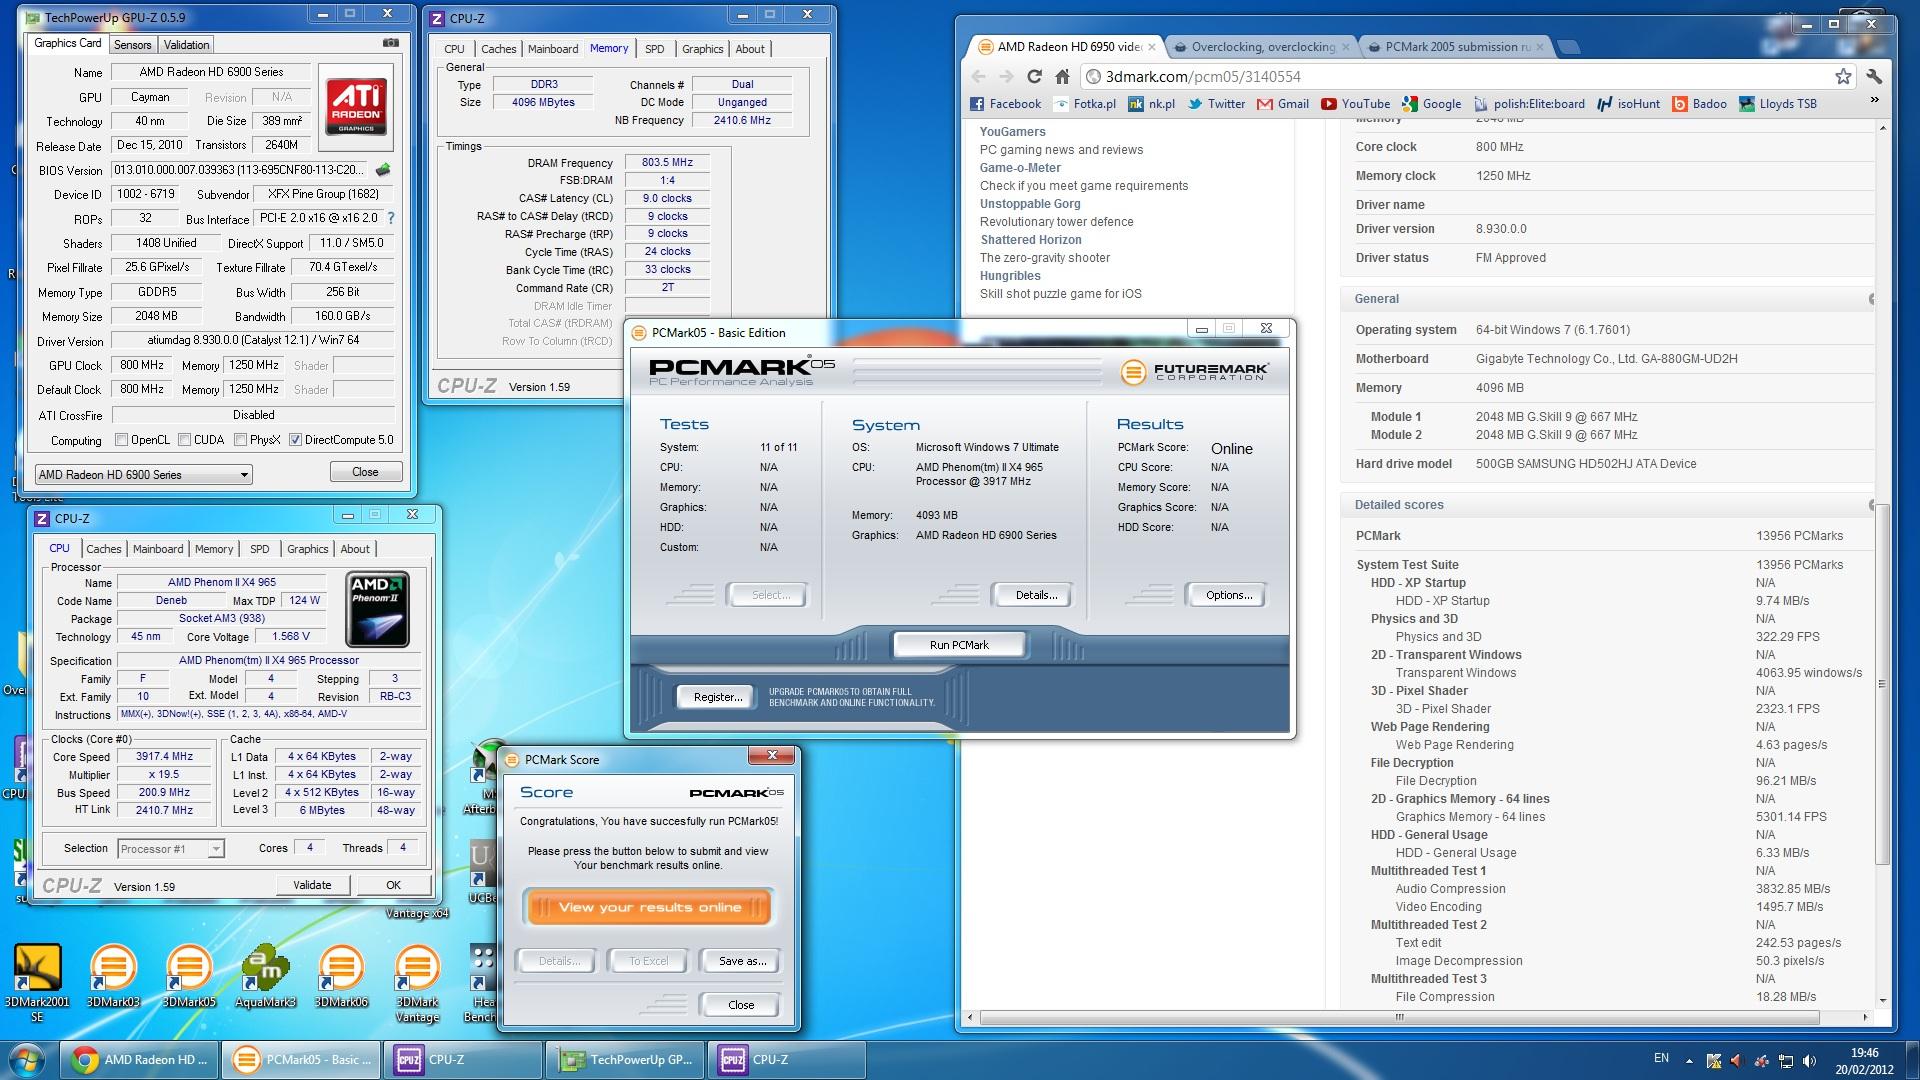Open AquaMark3 desktop shortcut
Screen dimensions: 1920x1080
click(265, 976)
